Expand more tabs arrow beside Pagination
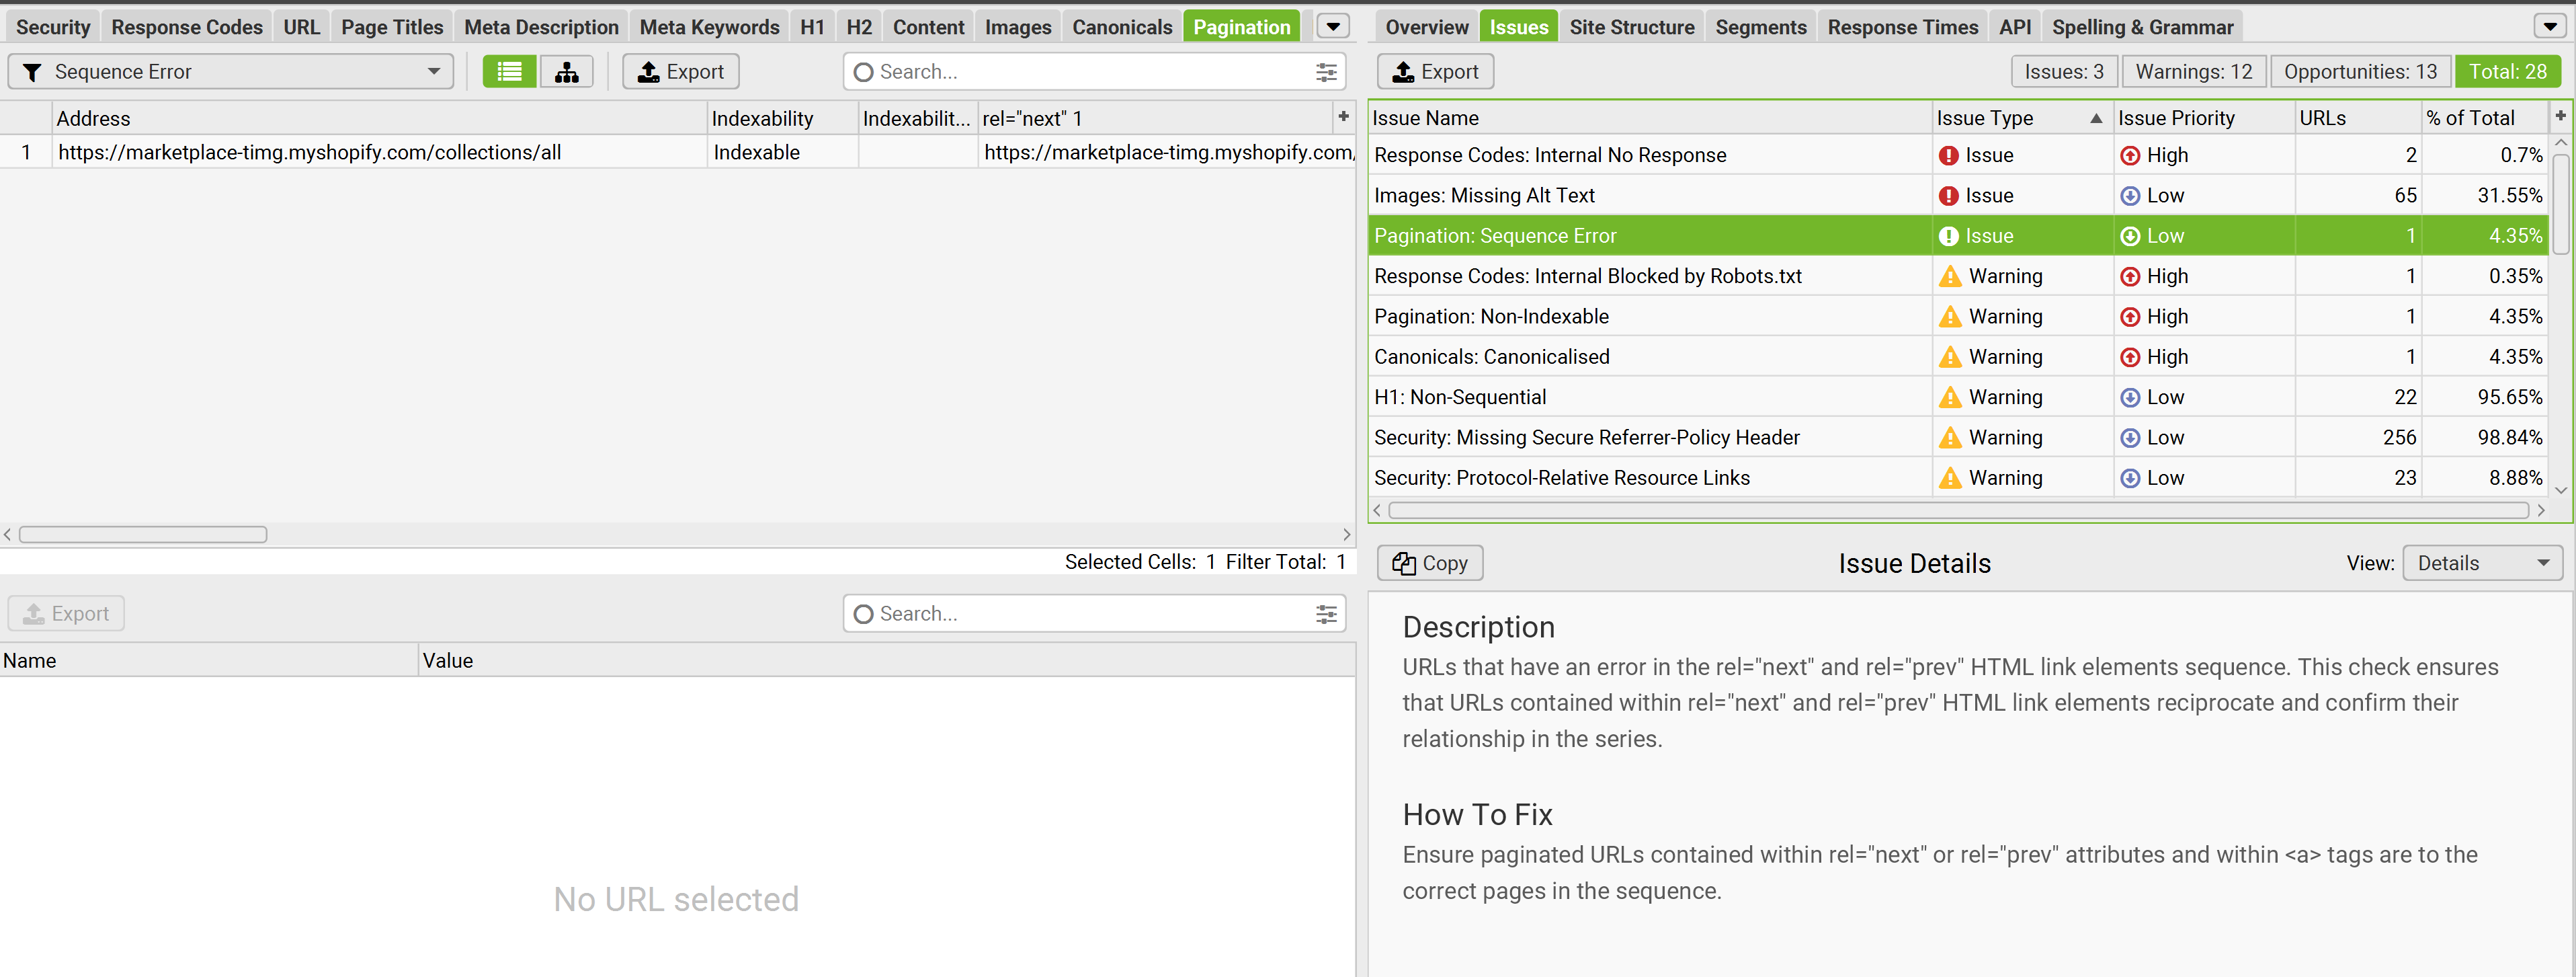 pos(1332,27)
